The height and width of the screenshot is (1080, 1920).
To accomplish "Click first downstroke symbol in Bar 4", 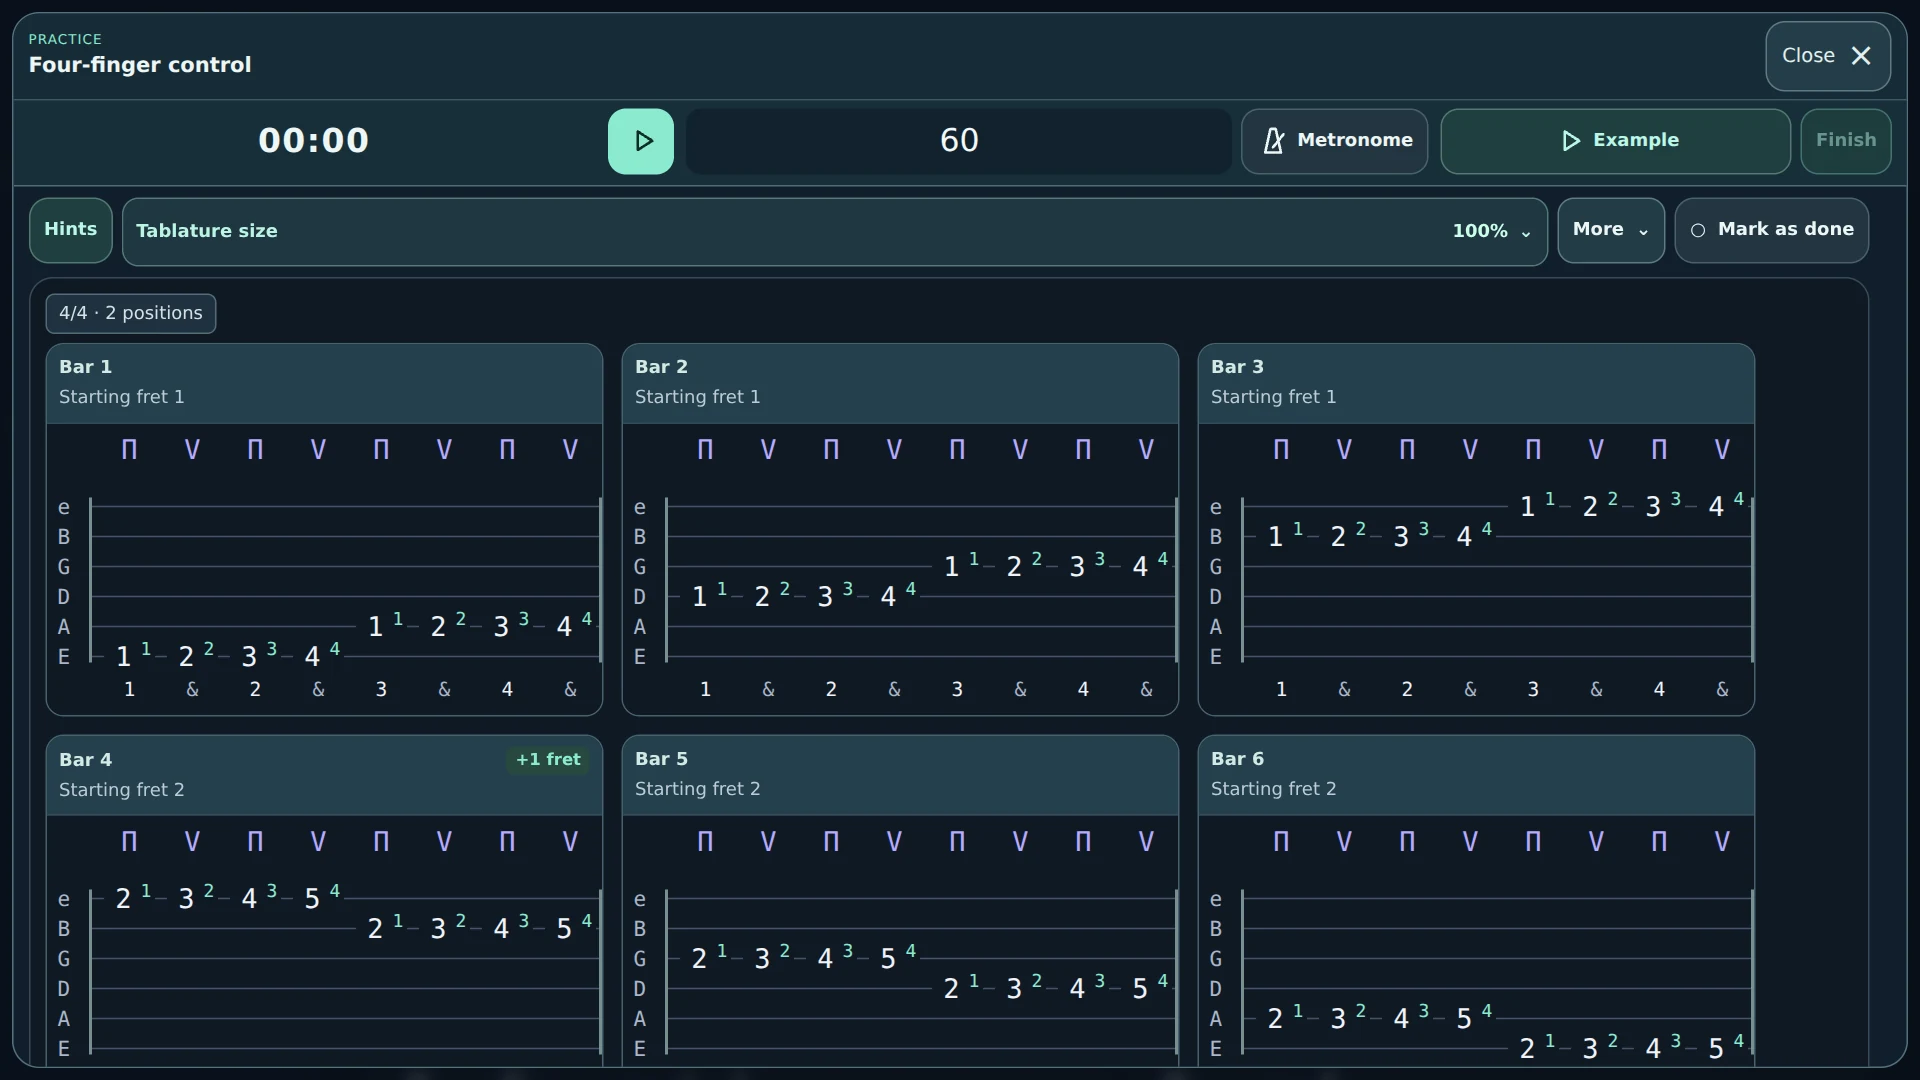I will 129,842.
